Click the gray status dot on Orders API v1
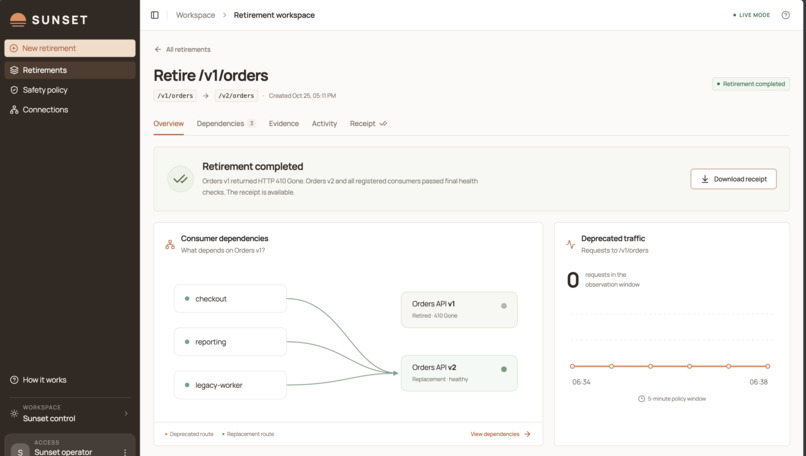Viewport: 806px width, 456px height. (x=504, y=306)
